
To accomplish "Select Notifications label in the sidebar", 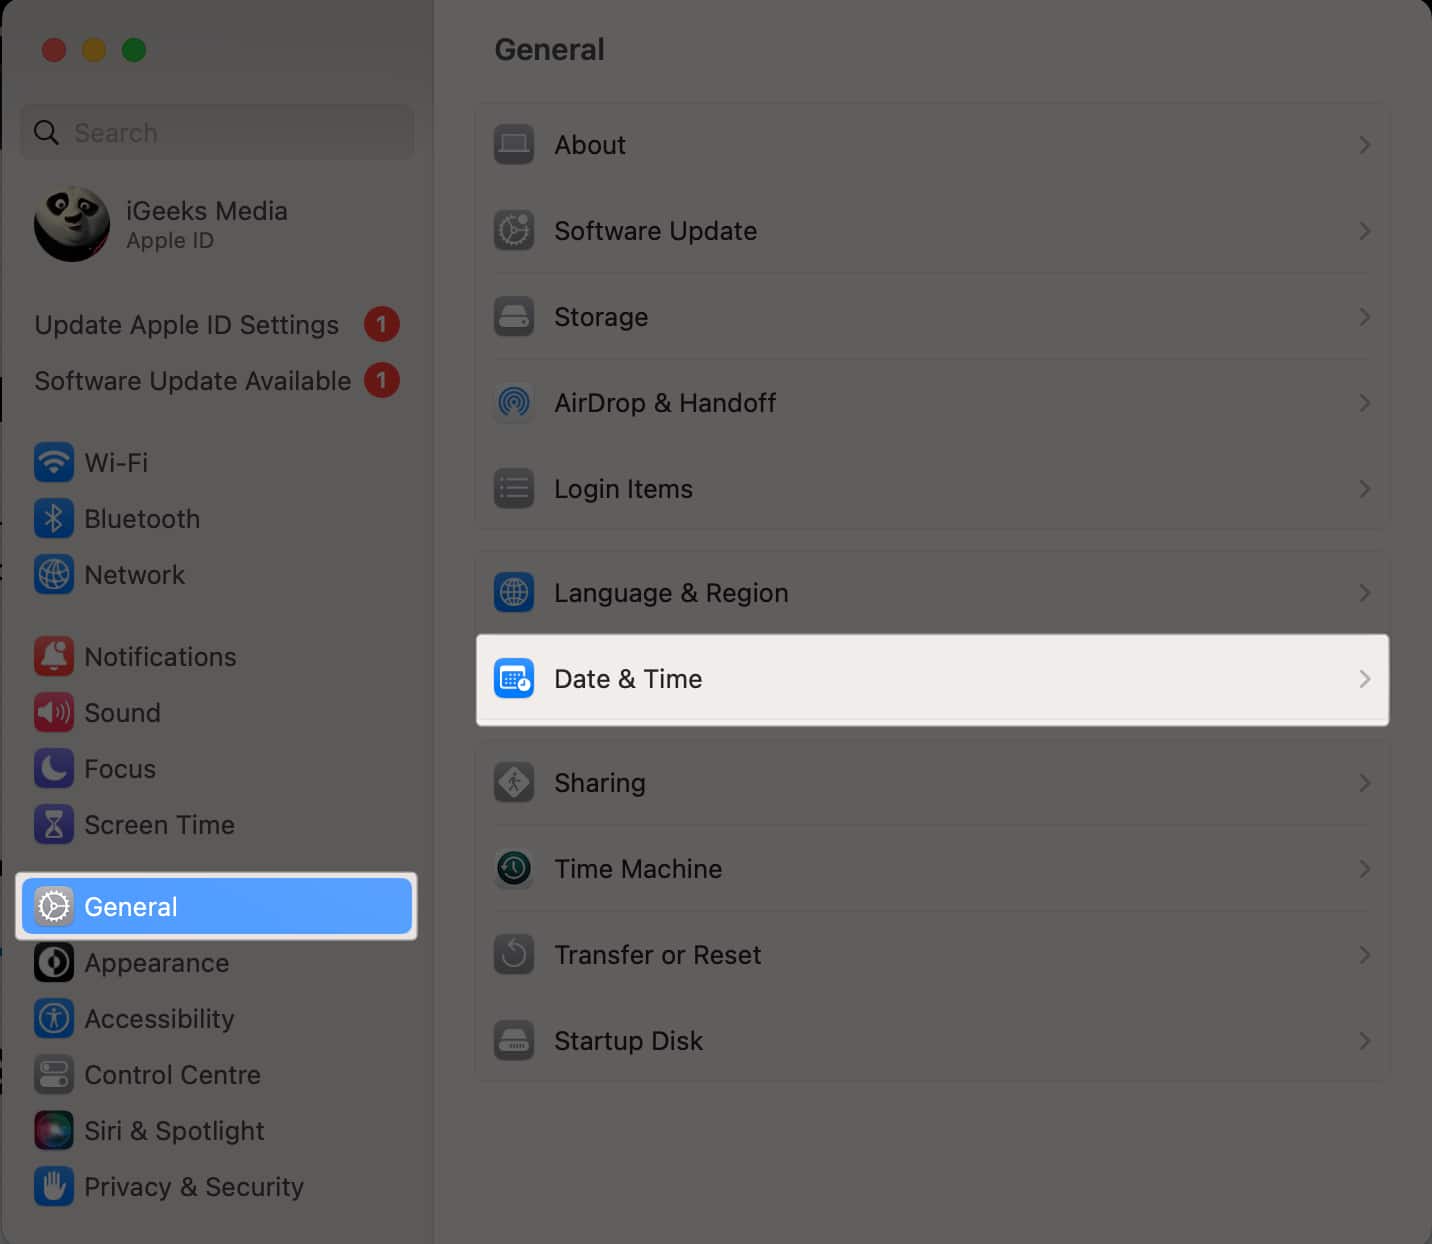I will tap(160, 656).
